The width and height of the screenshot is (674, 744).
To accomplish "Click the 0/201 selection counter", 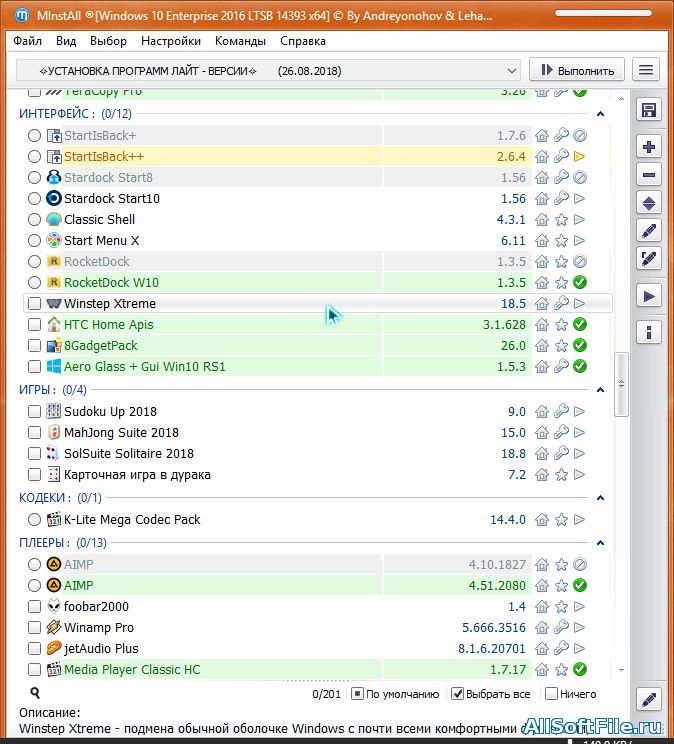I will [x=327, y=694].
